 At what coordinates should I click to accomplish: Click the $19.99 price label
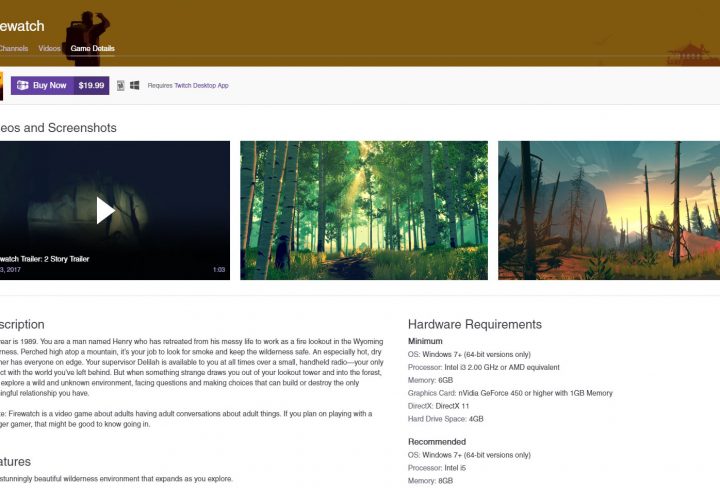point(91,86)
